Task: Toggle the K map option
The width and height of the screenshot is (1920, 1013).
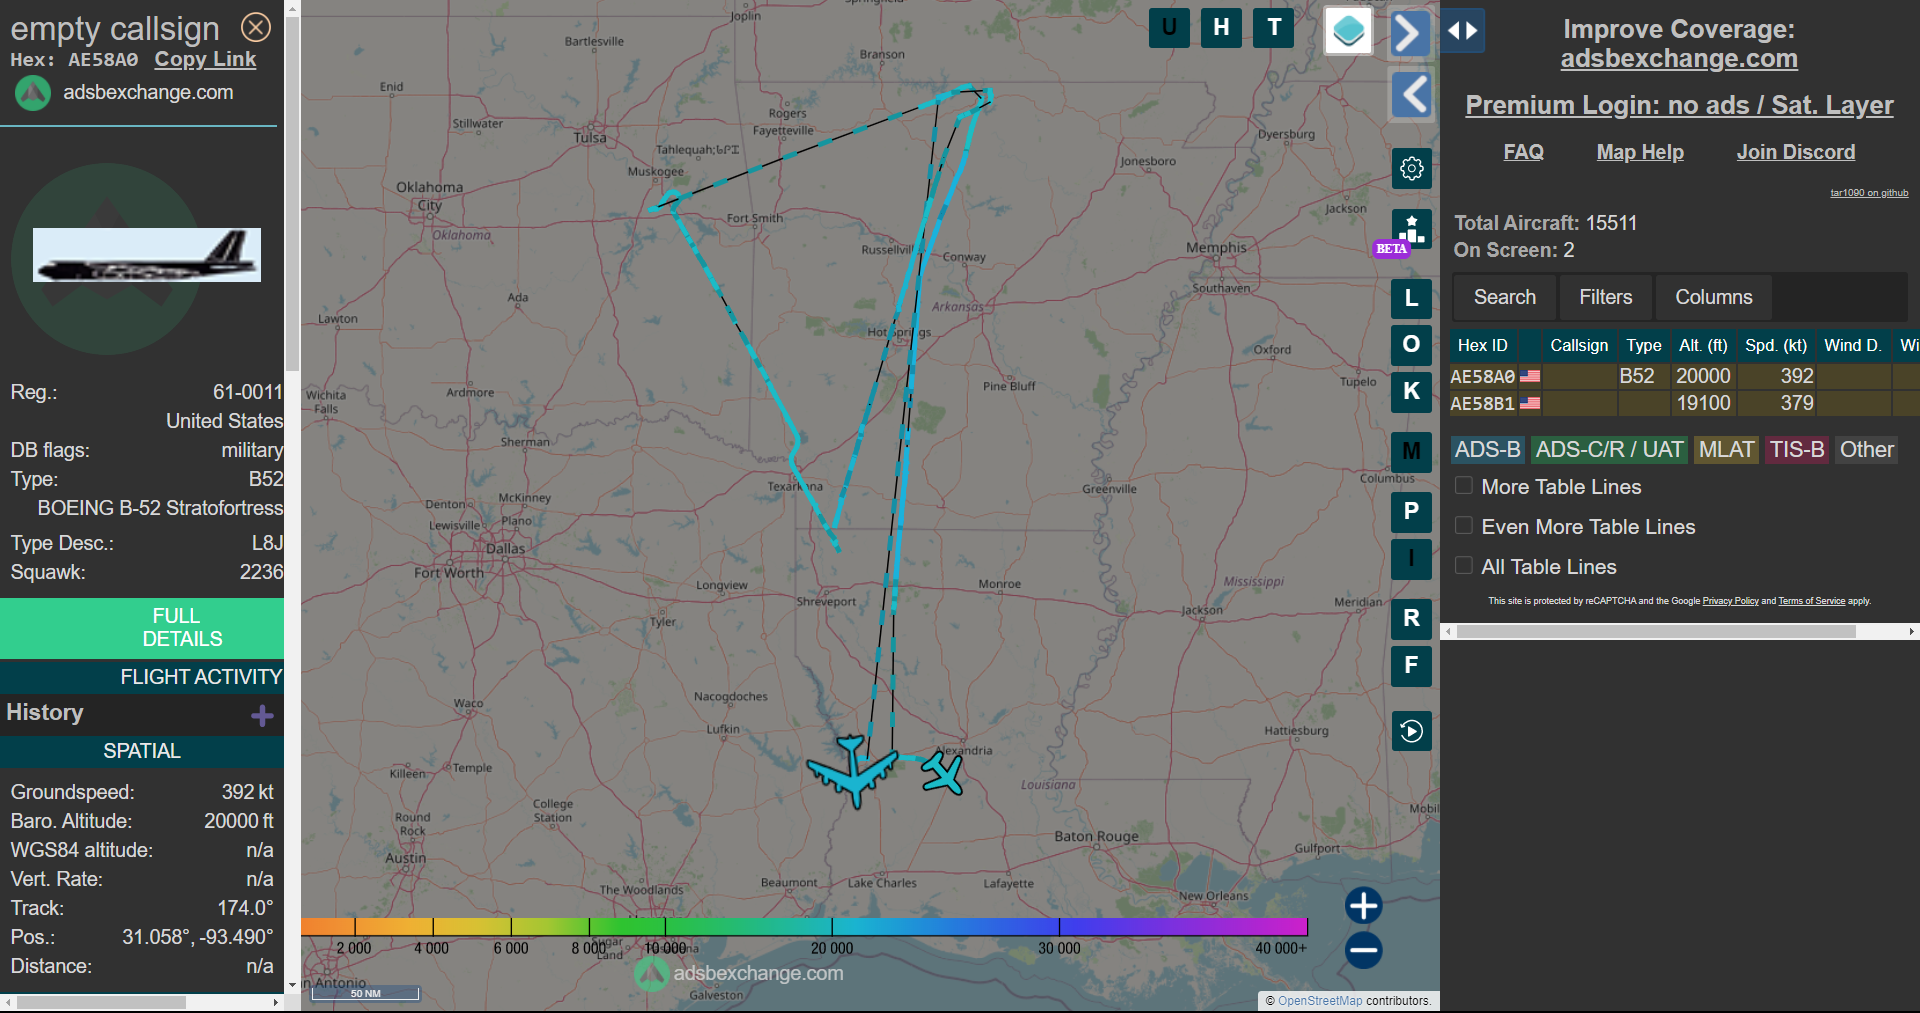Action: [x=1411, y=392]
